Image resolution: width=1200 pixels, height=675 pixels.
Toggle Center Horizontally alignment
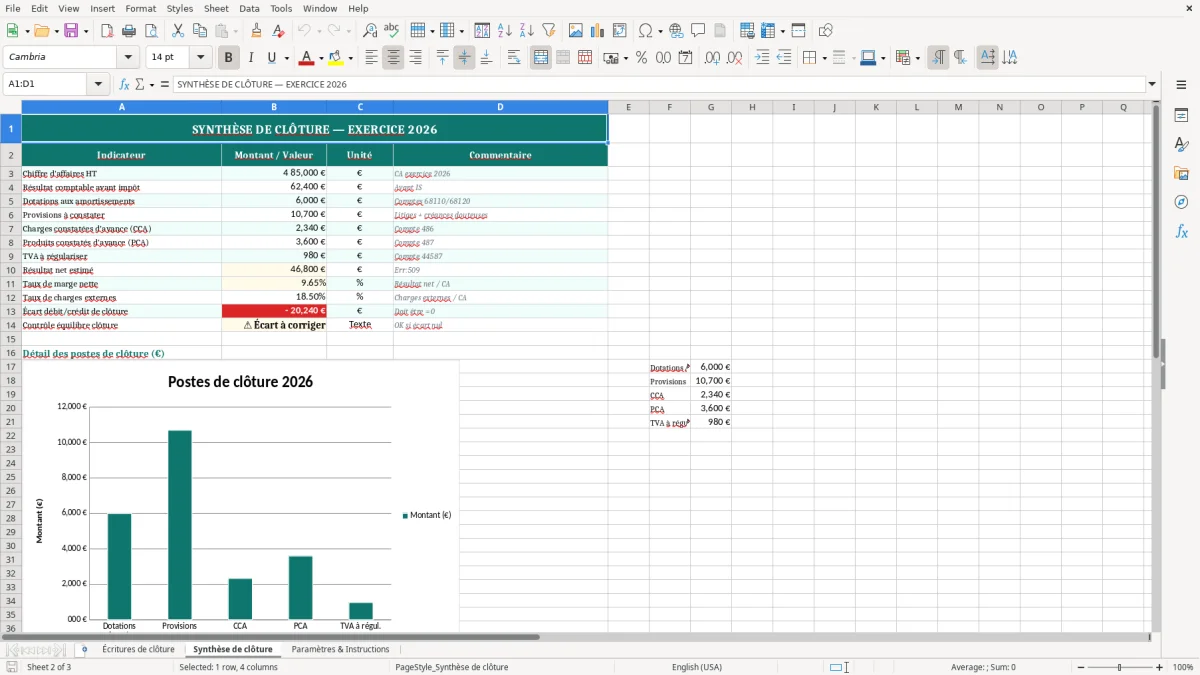[393, 58]
